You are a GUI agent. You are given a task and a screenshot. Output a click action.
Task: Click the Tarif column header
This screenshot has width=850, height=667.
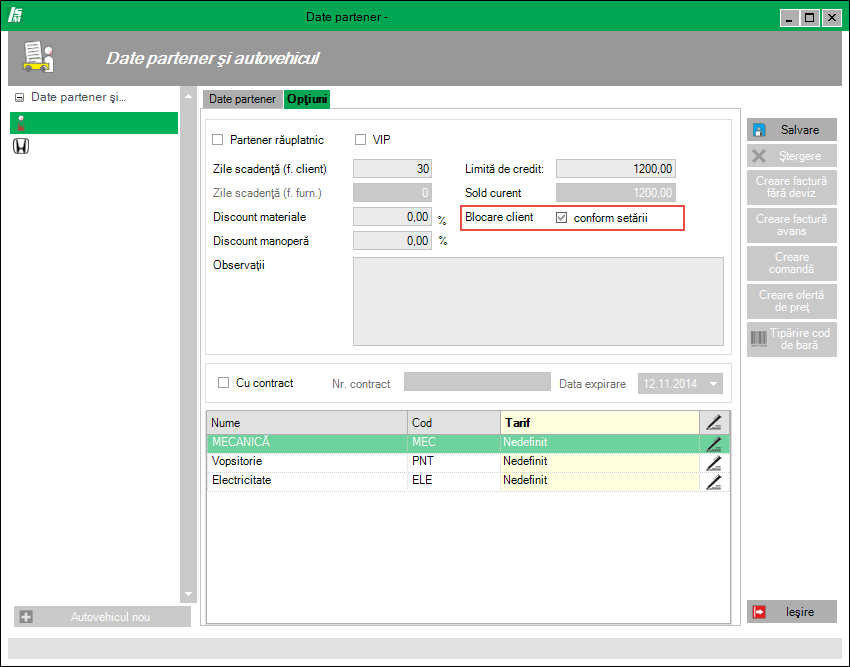pyautogui.click(x=600, y=423)
